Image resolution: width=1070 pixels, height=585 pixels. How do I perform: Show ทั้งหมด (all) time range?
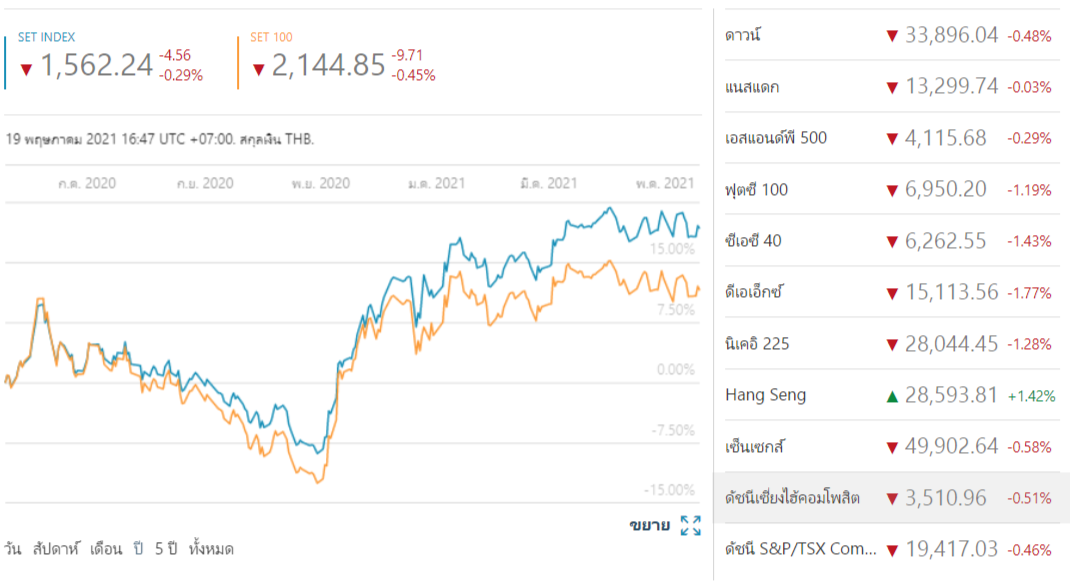click(x=211, y=549)
